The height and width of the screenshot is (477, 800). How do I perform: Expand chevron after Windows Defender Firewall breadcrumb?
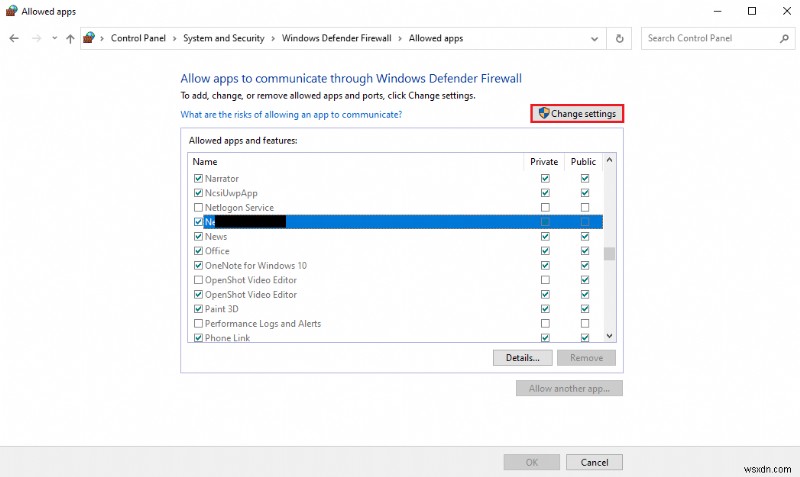[400, 39]
